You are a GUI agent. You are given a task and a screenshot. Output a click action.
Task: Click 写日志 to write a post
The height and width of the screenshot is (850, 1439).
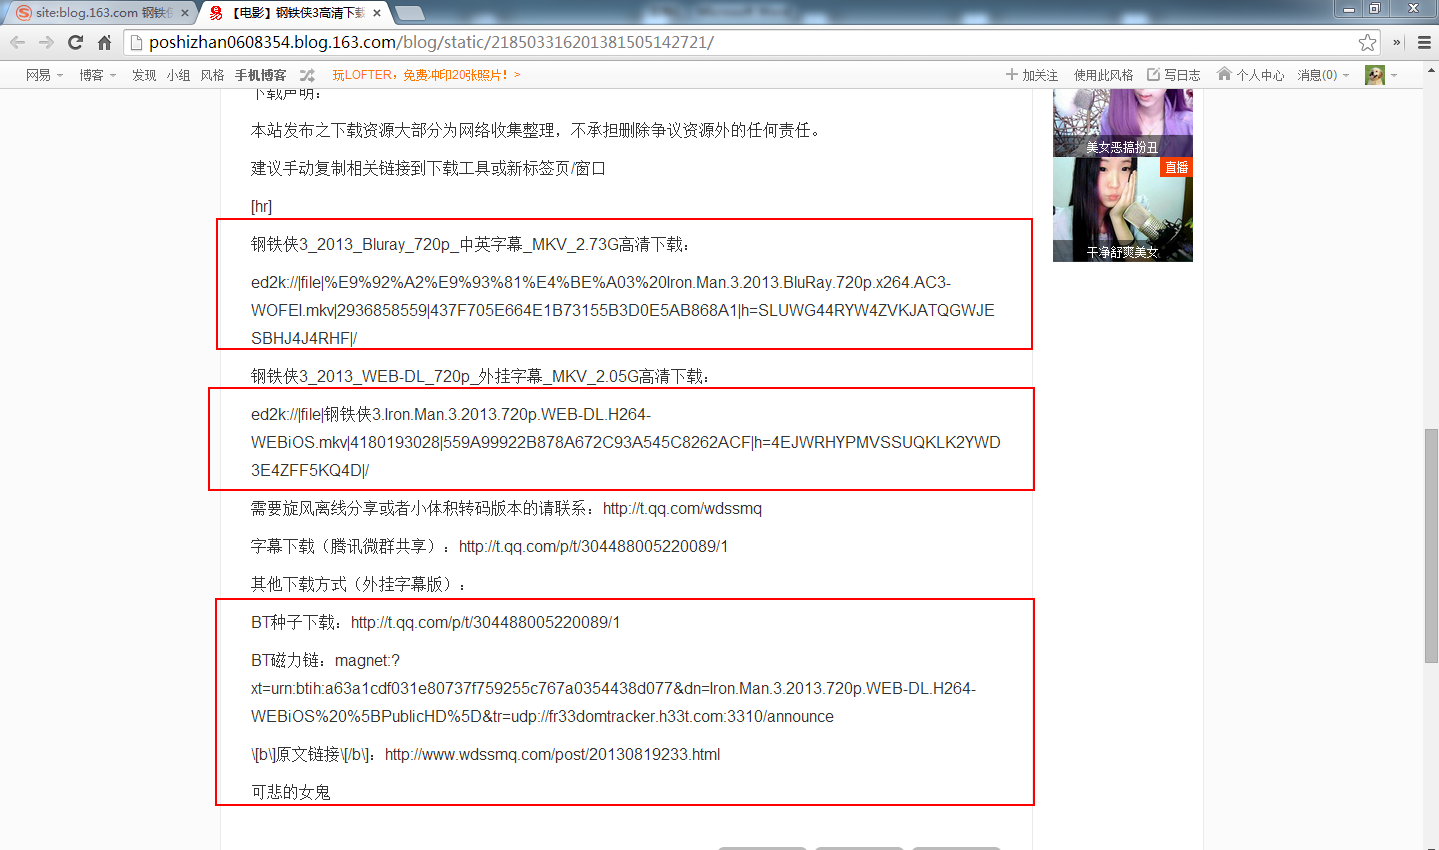tap(1174, 75)
